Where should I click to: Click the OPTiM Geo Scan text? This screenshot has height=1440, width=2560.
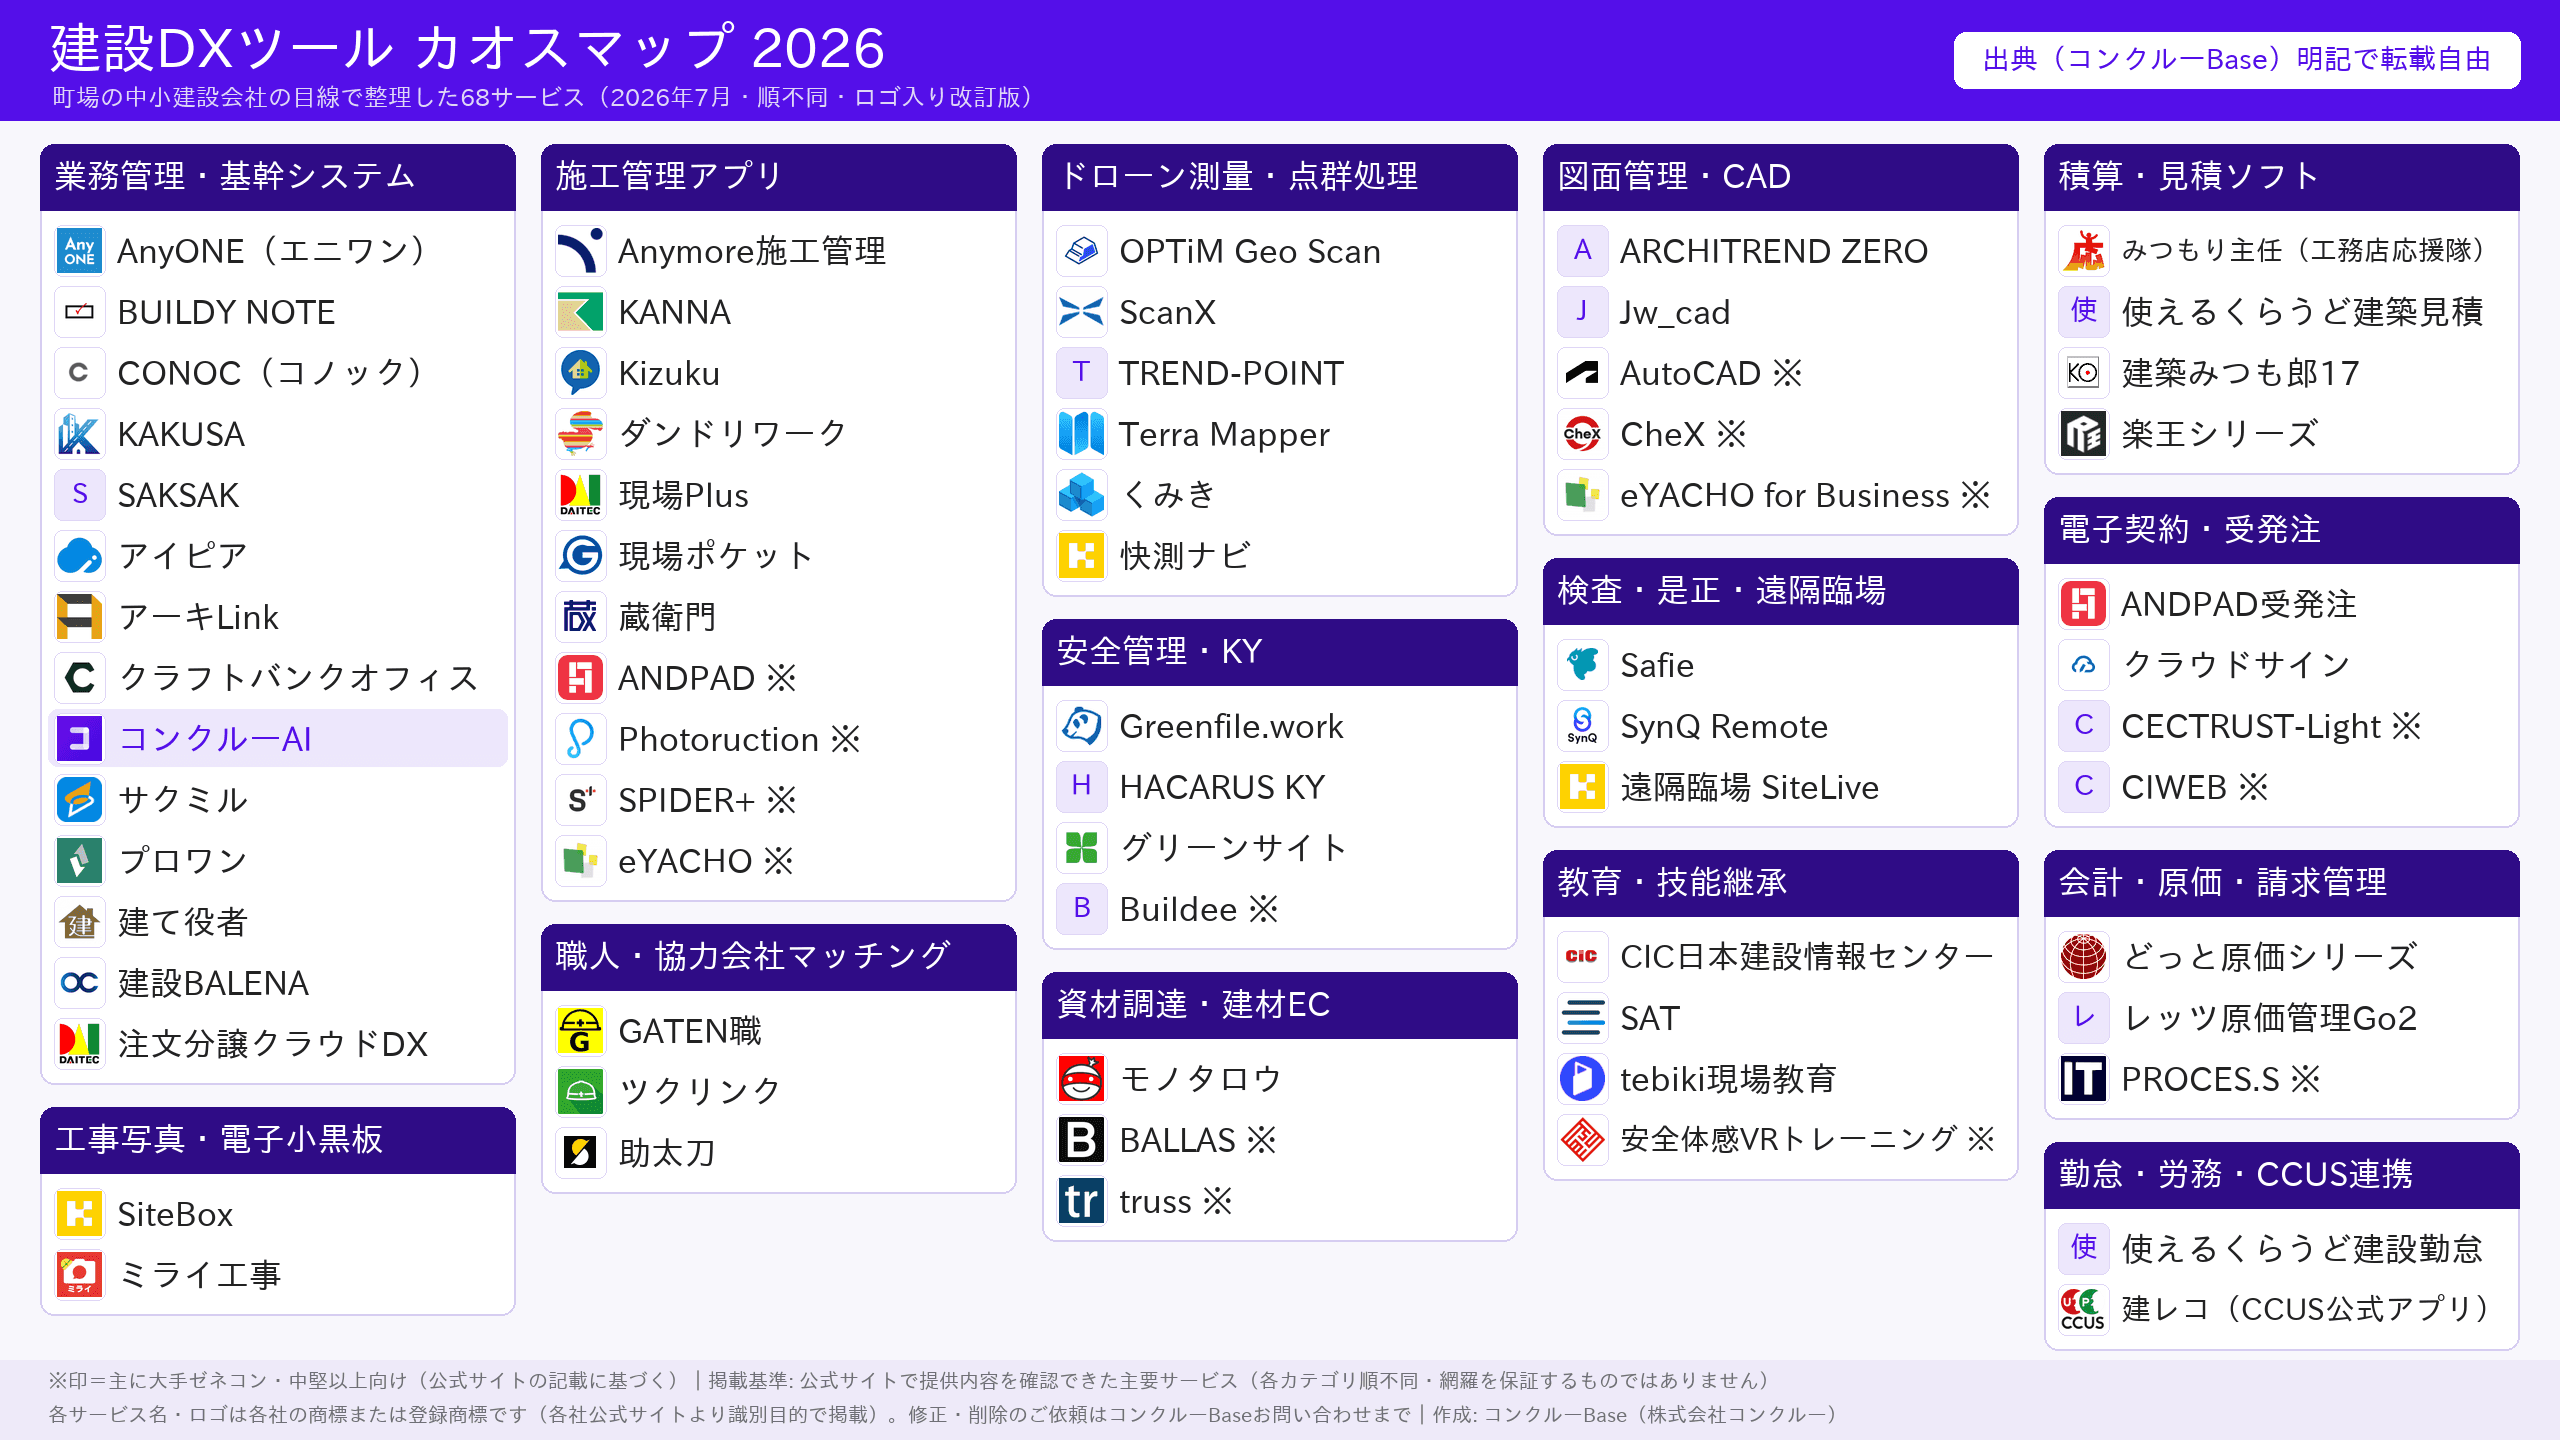click(x=1250, y=251)
